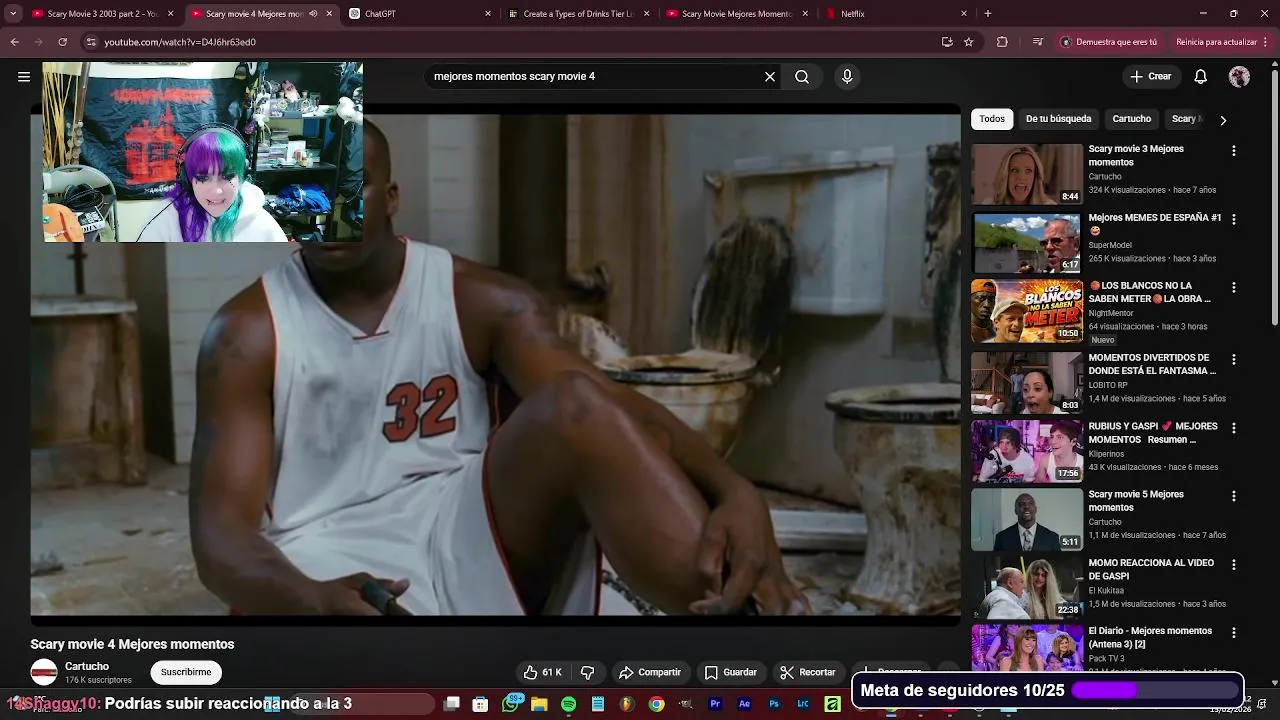1280x720 pixels.
Task: Open FL Studio from the taskbar
Action: (627, 704)
